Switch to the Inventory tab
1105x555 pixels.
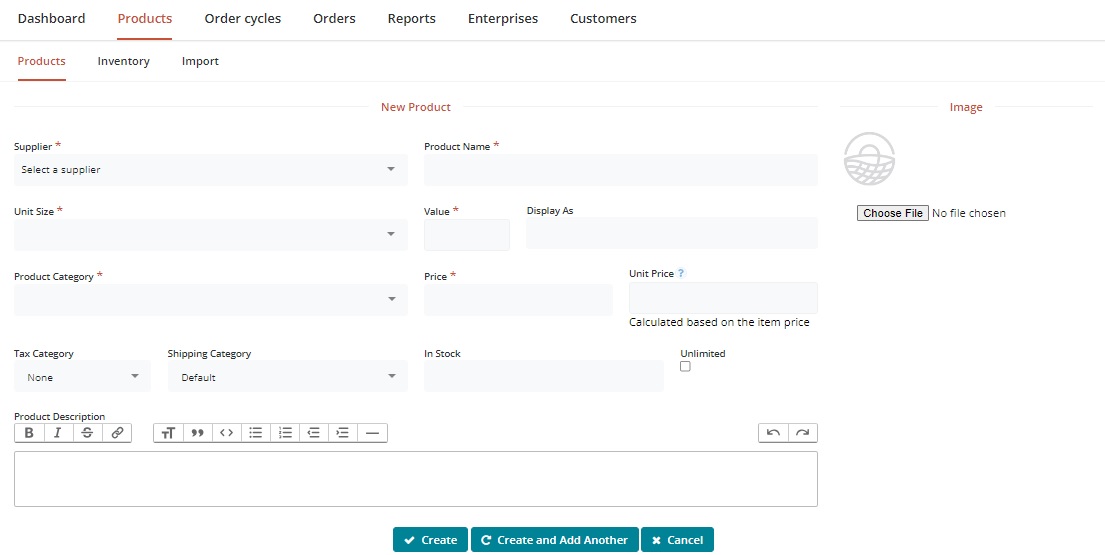pos(123,61)
